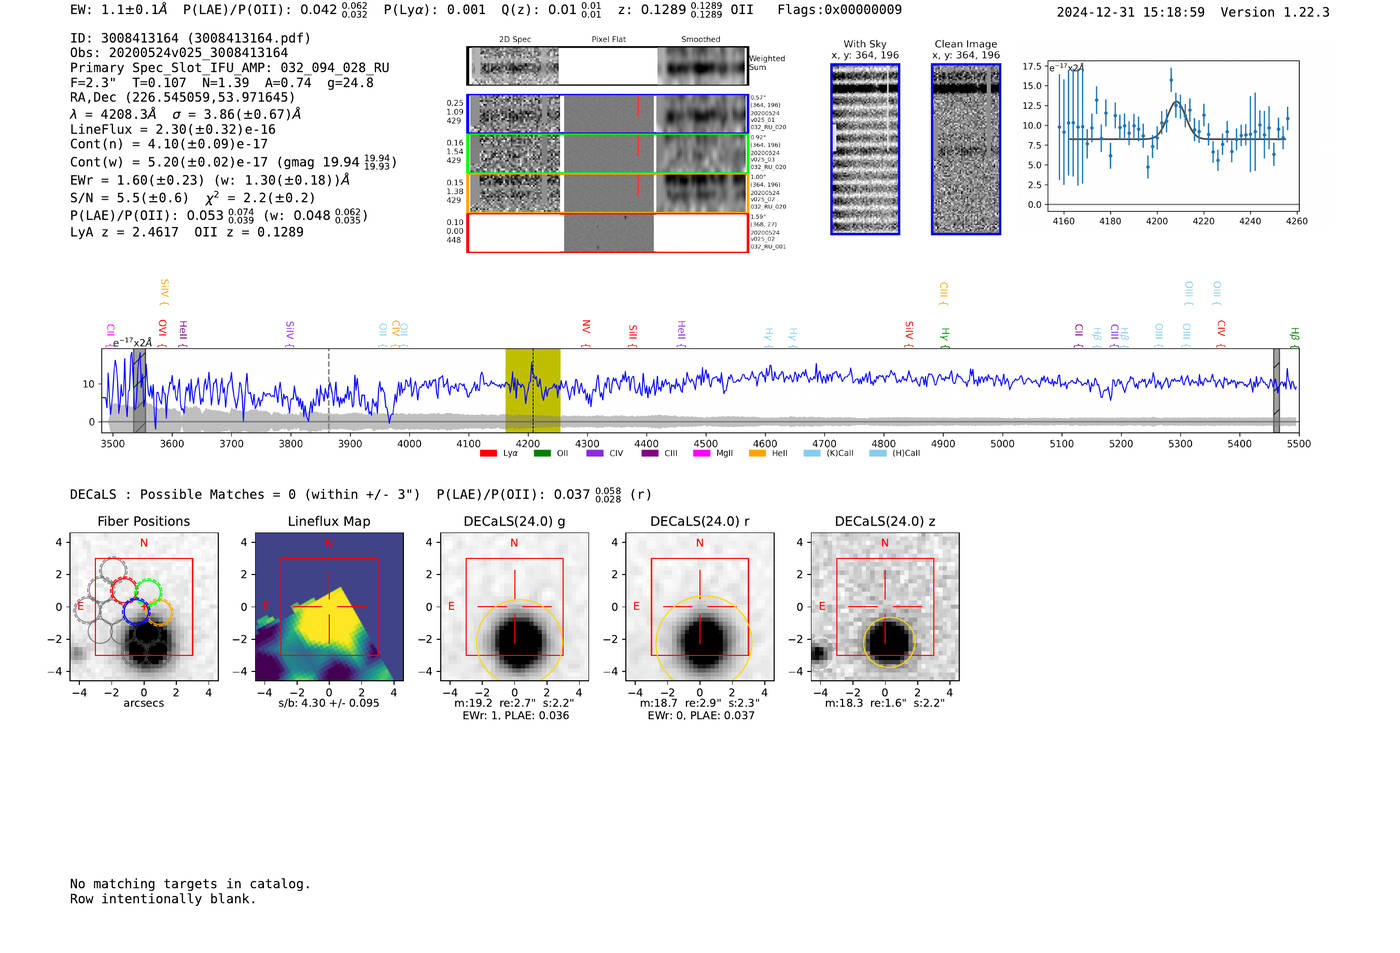Click the green OII legend swatch

pos(542,454)
